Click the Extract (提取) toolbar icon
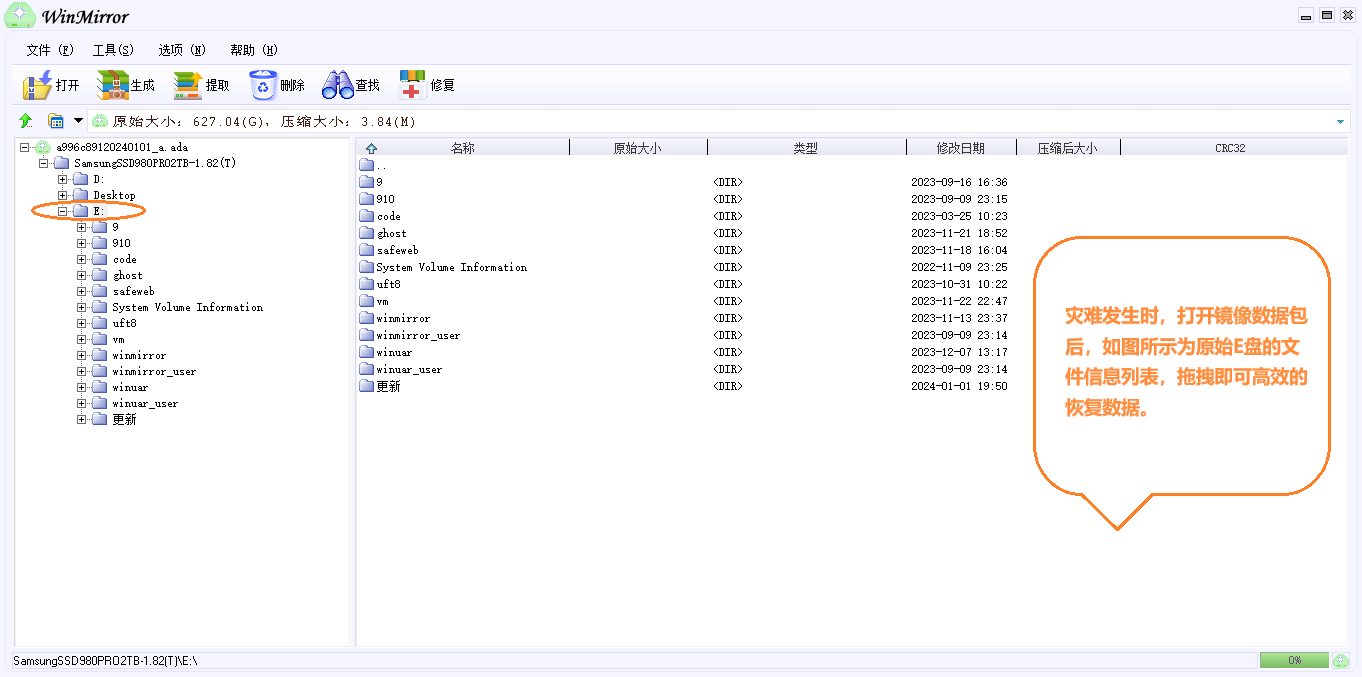1362x677 pixels. click(188, 85)
